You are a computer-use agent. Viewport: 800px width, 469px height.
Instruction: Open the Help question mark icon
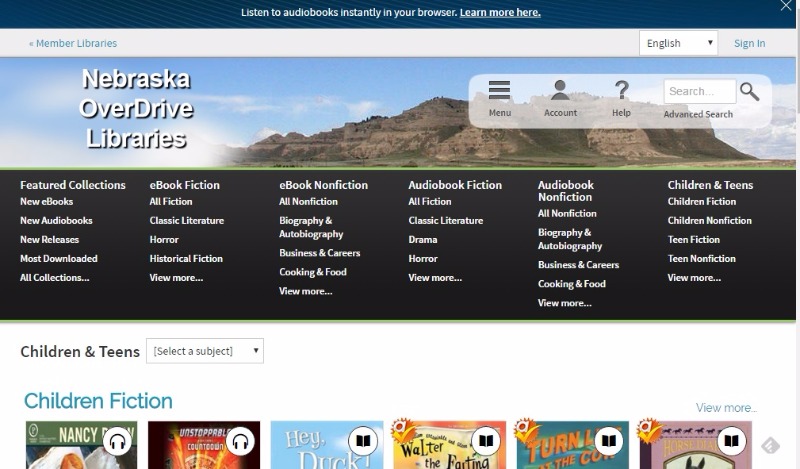pyautogui.click(x=621, y=90)
